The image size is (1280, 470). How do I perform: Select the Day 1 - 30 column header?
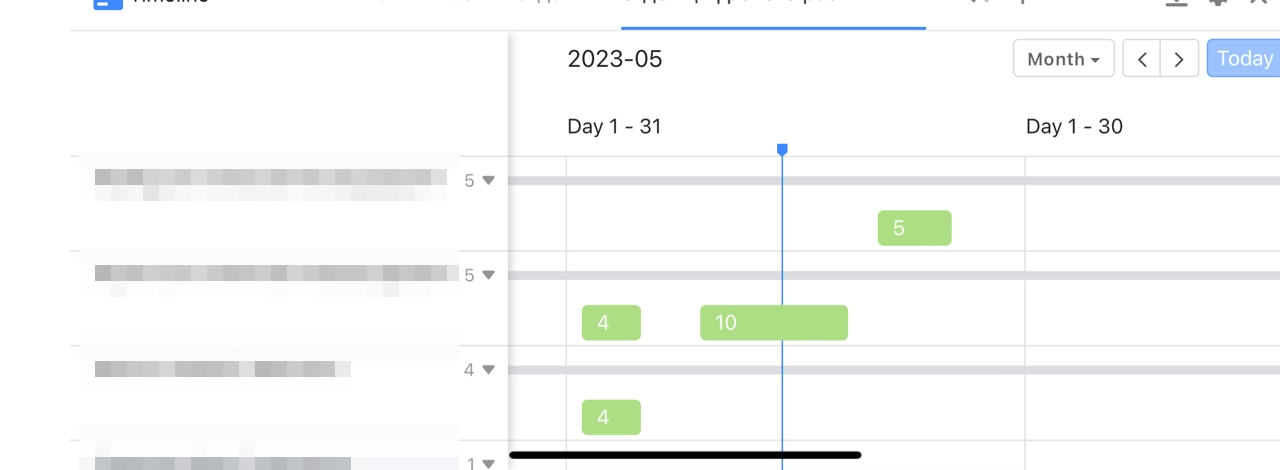pyautogui.click(x=1074, y=127)
